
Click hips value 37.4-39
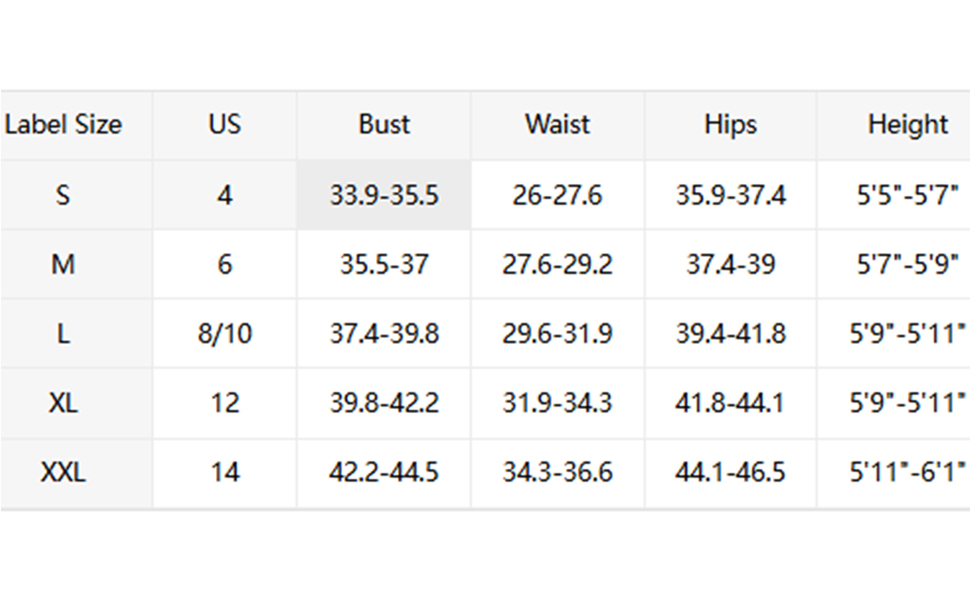click(731, 265)
